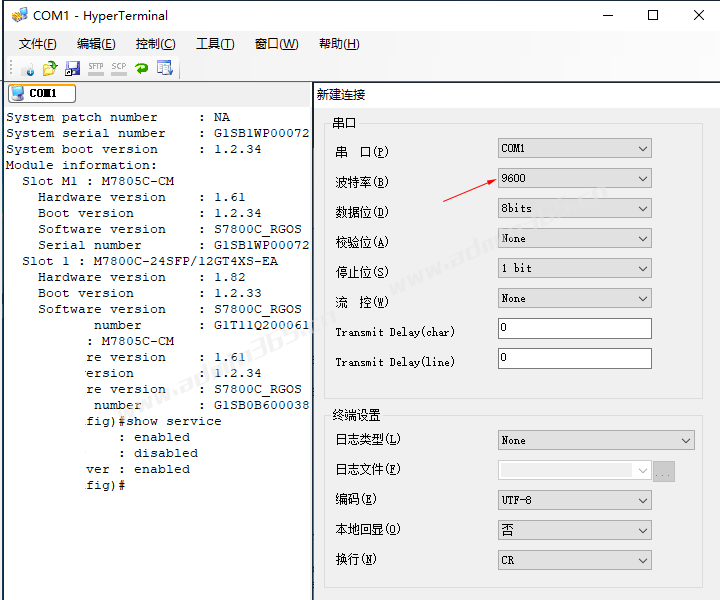This screenshot has height=600, width=720.
Task: Open the 帮助(H) menu
Action: (339, 44)
